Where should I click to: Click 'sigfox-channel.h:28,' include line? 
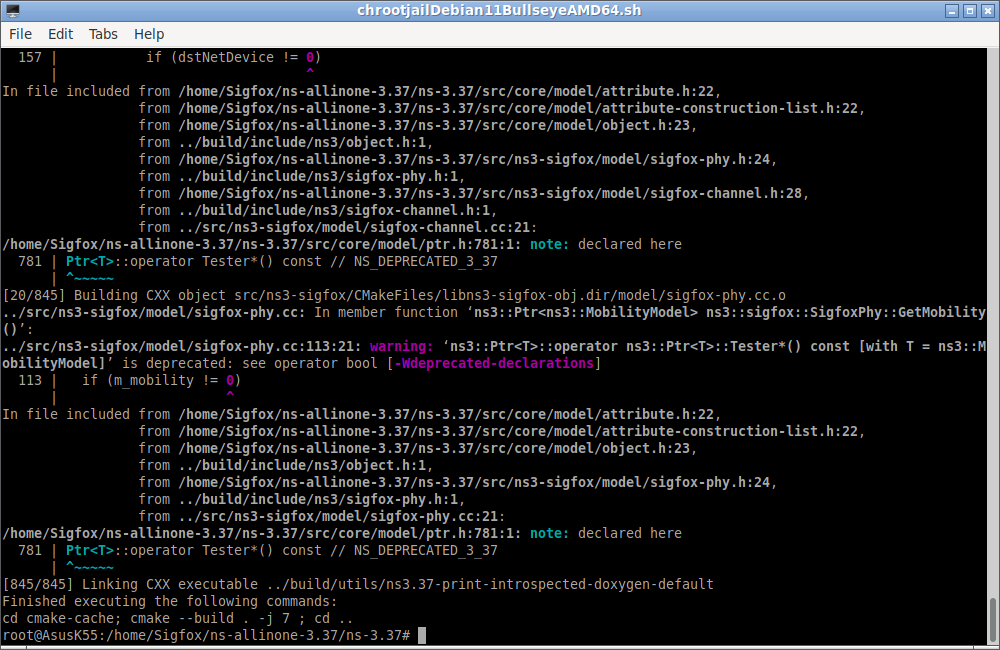[474, 193]
